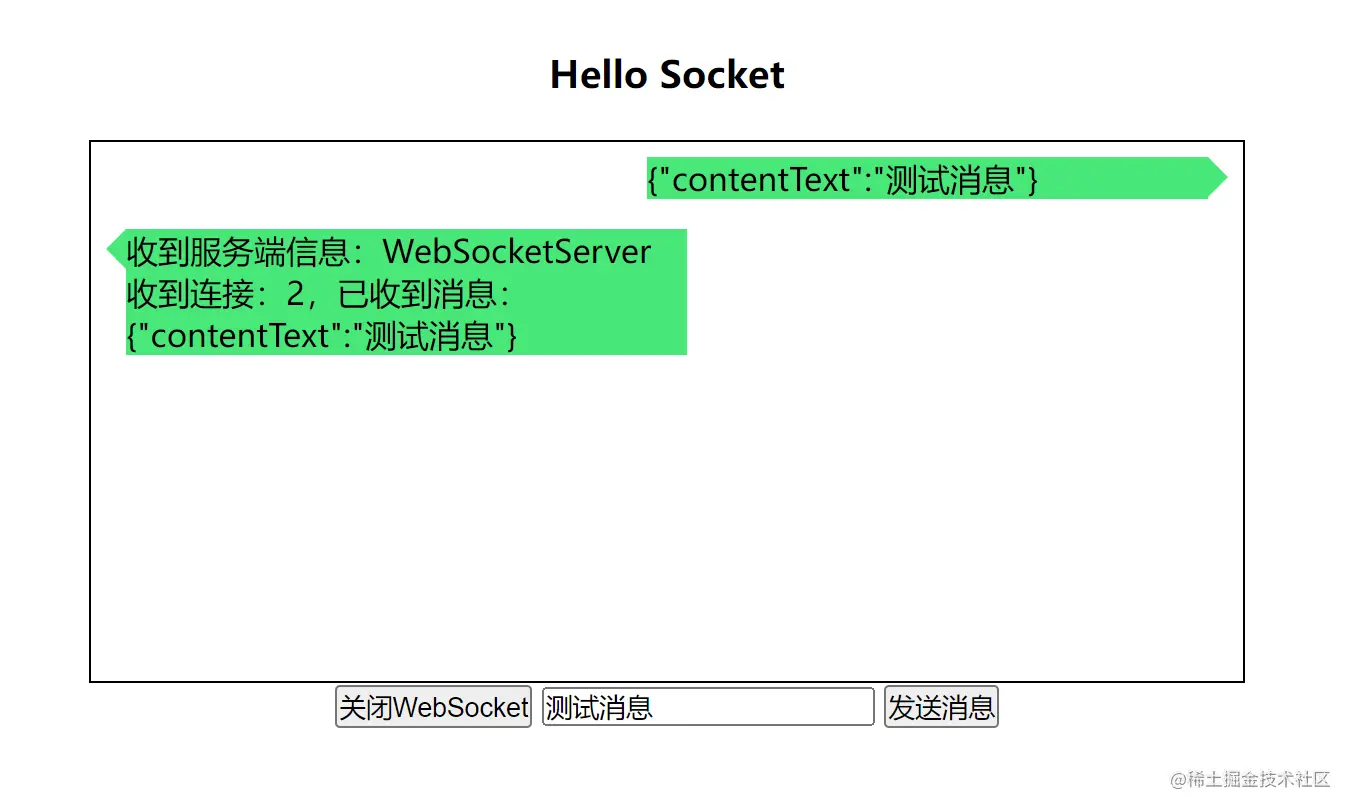
Task: Click the arrow tail of the received bubble
Action: coord(113,250)
